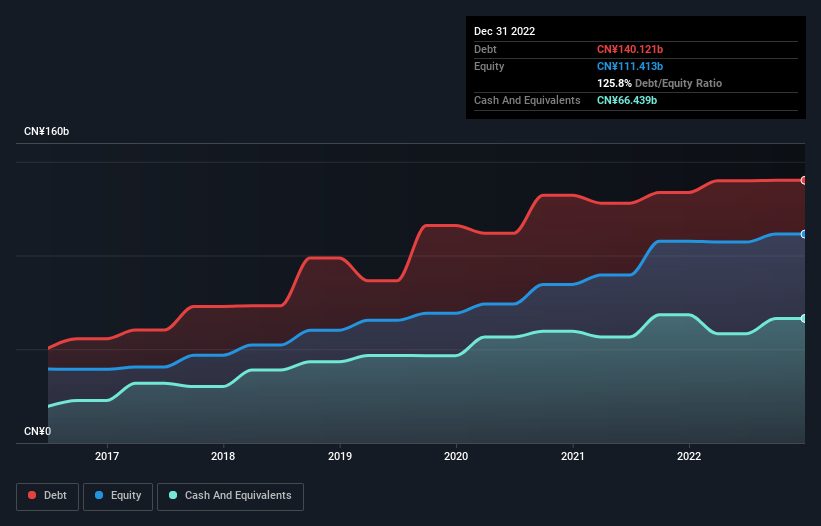Click the teal Cash And Equivalents legend dot
The height and width of the screenshot is (526, 821).
[173, 495]
